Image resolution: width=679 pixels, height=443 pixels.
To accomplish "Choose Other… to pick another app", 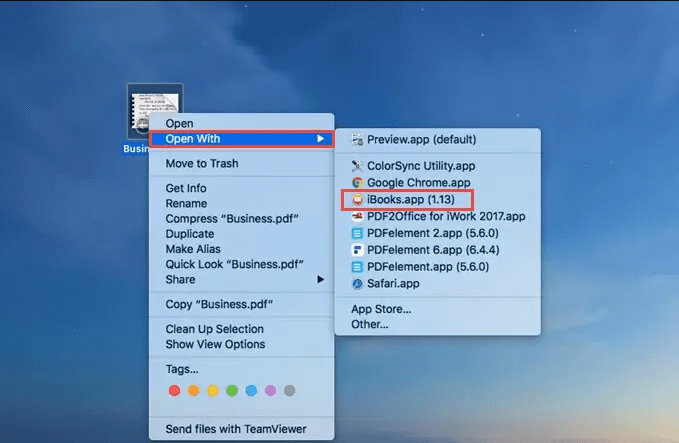I will pyautogui.click(x=370, y=324).
